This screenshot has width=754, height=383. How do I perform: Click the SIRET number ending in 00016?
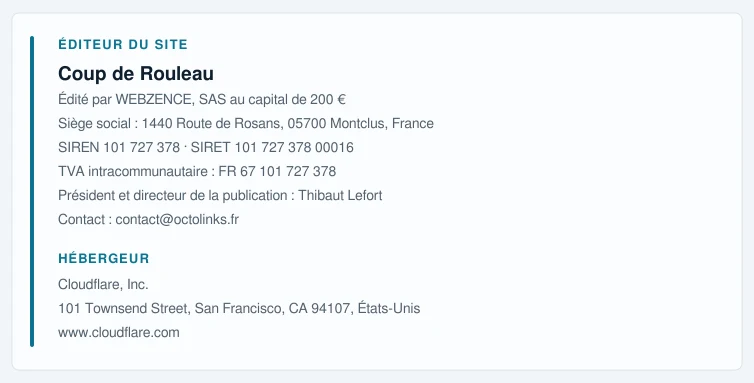pos(294,147)
